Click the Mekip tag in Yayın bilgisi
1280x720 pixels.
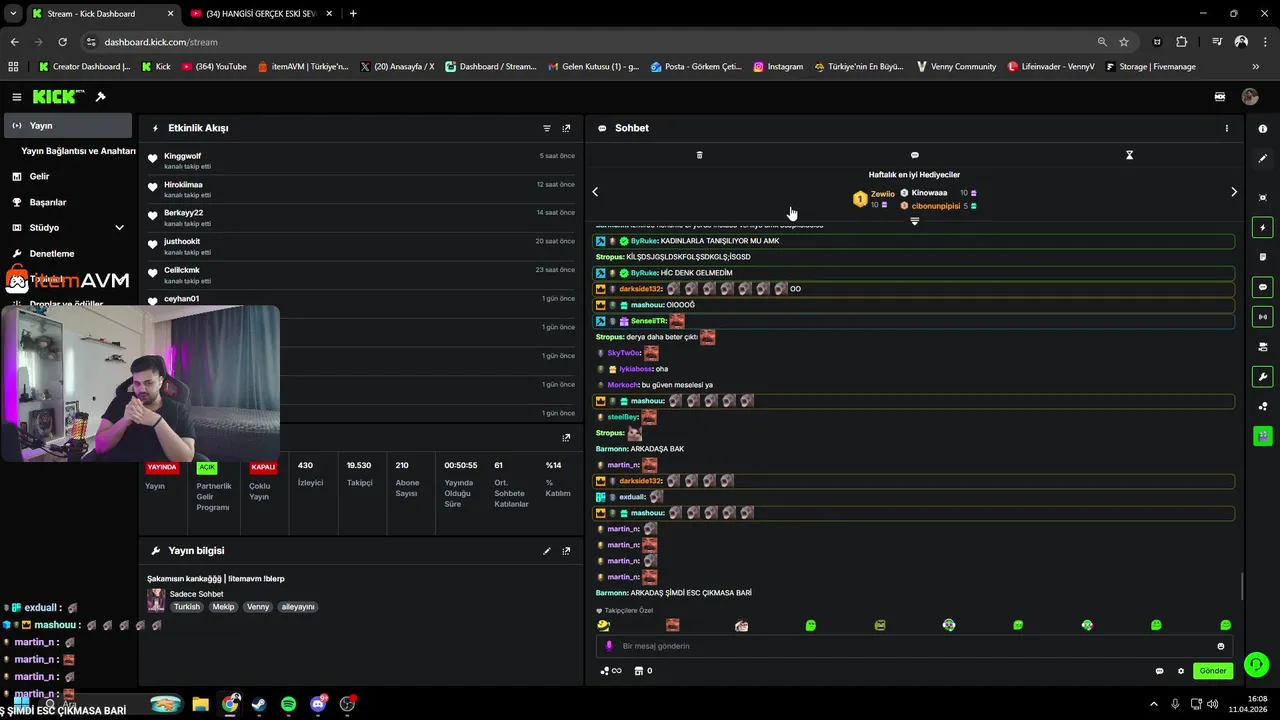(x=223, y=607)
